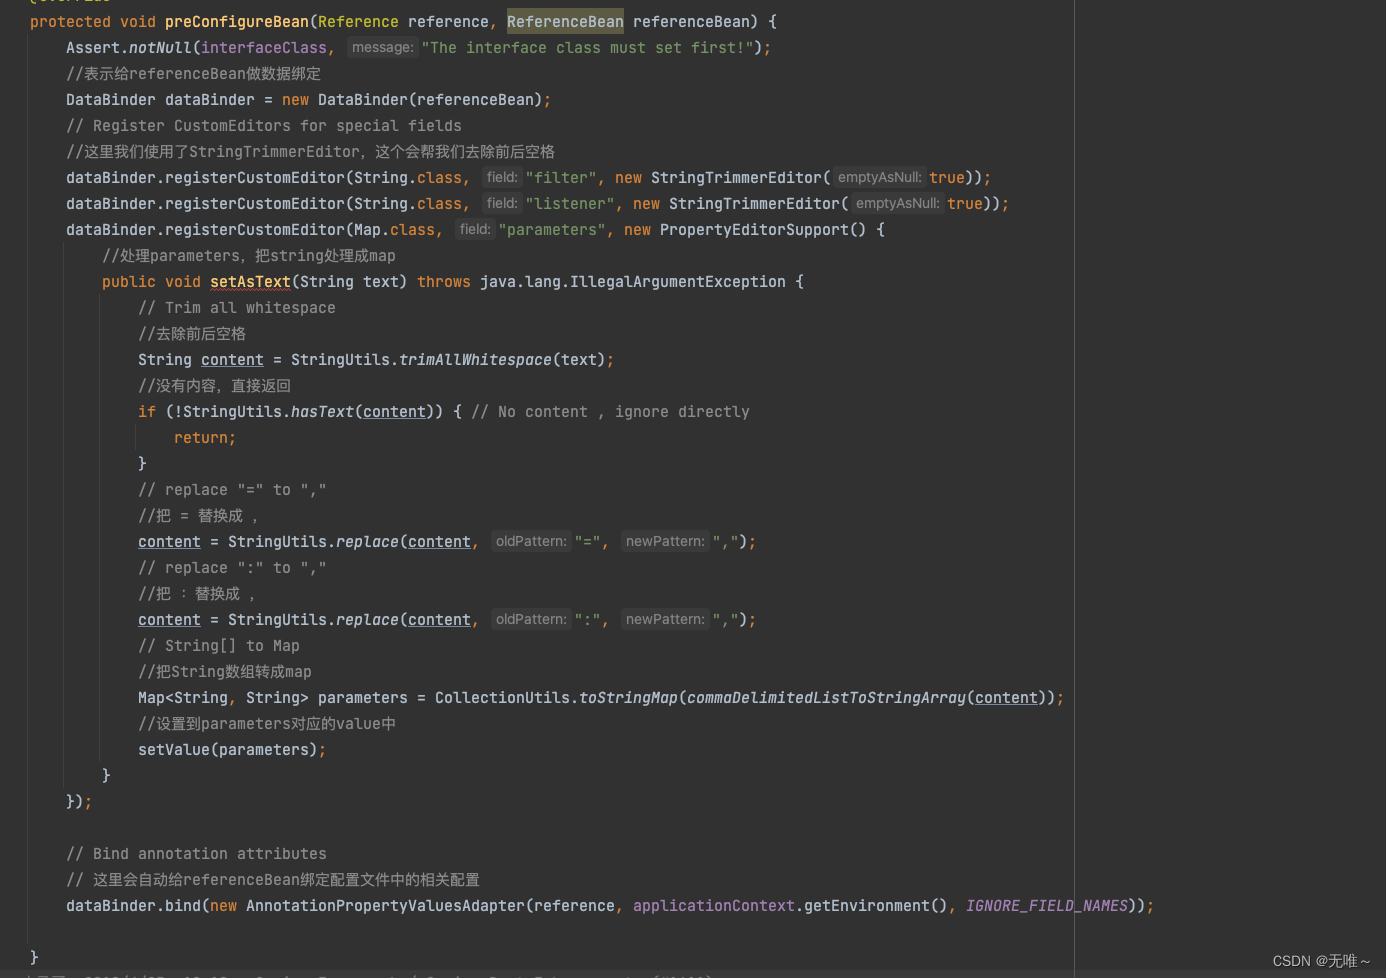Click the "filter" string literal

click(x=561, y=178)
